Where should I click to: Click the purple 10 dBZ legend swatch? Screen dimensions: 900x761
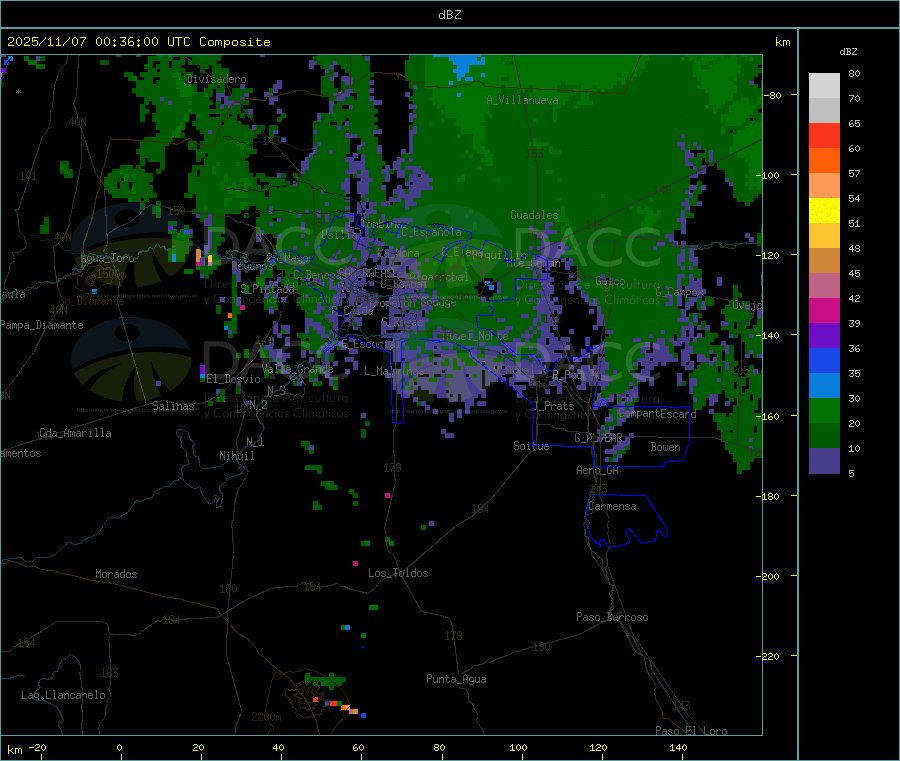[824, 460]
